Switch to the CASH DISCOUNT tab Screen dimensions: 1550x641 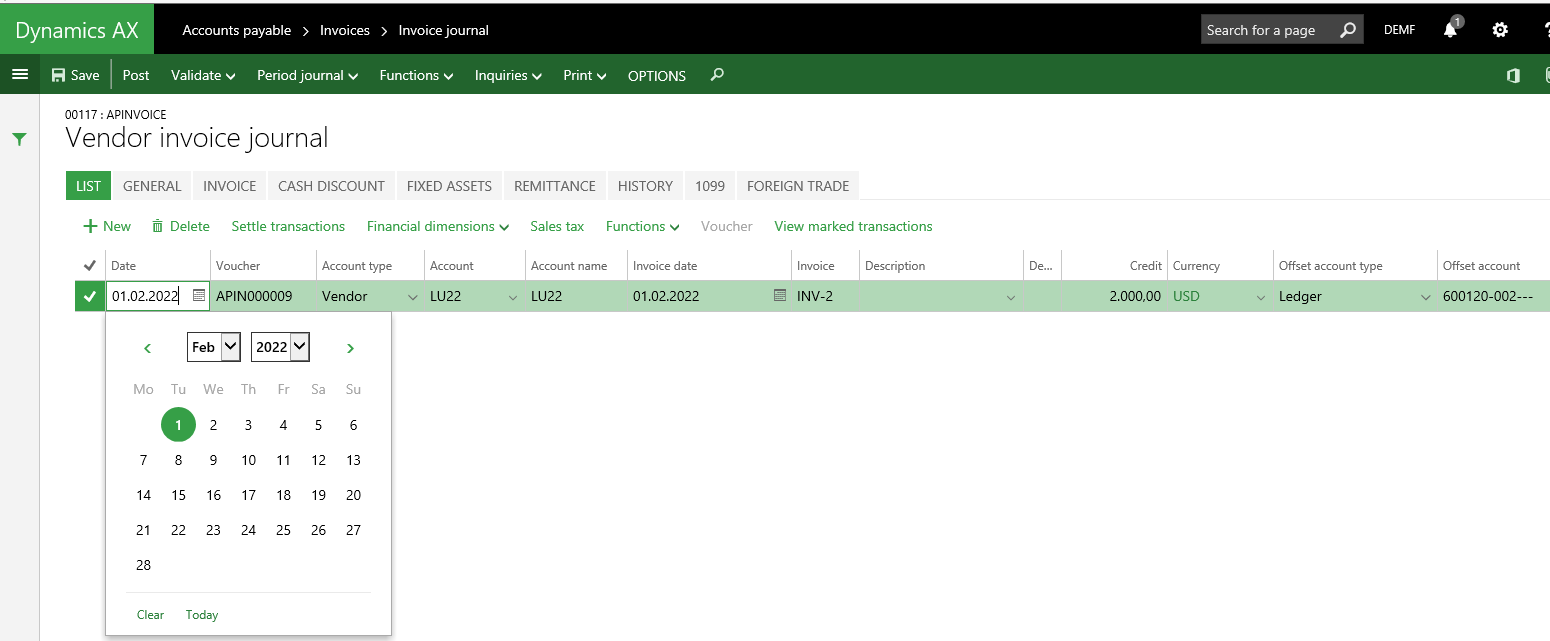tap(331, 186)
